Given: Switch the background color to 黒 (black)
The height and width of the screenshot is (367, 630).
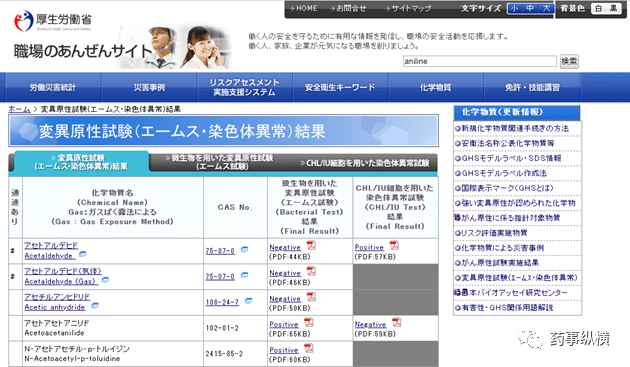Looking at the screenshot, I should [x=613, y=8].
